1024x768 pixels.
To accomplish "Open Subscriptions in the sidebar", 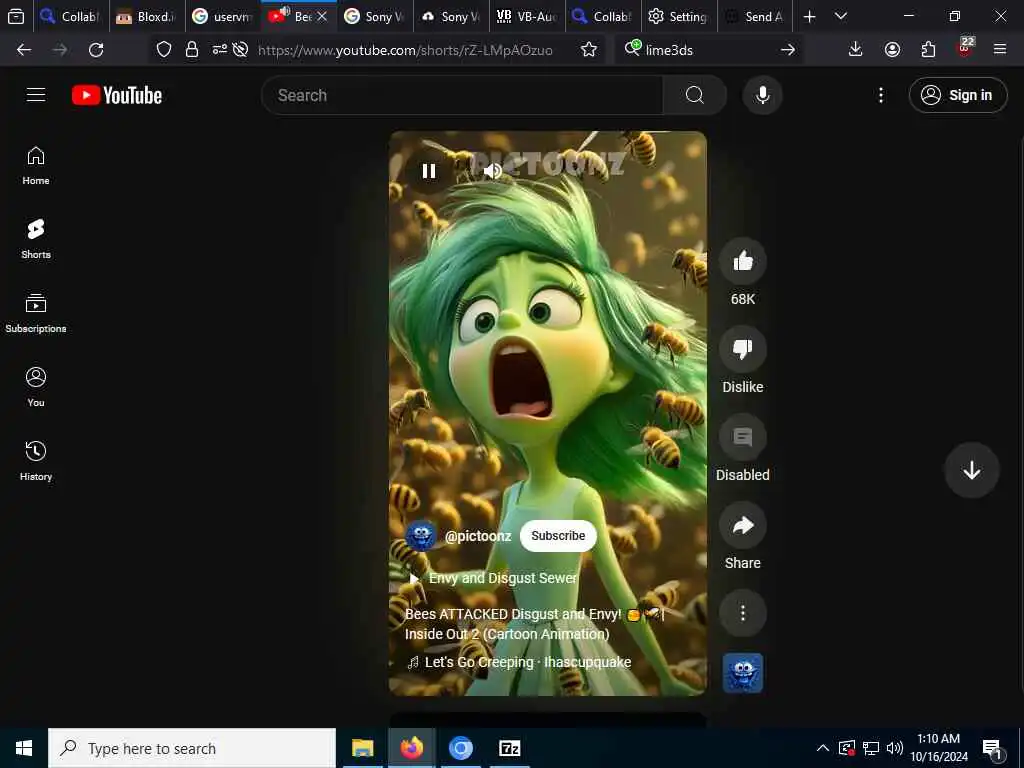I will [36, 313].
